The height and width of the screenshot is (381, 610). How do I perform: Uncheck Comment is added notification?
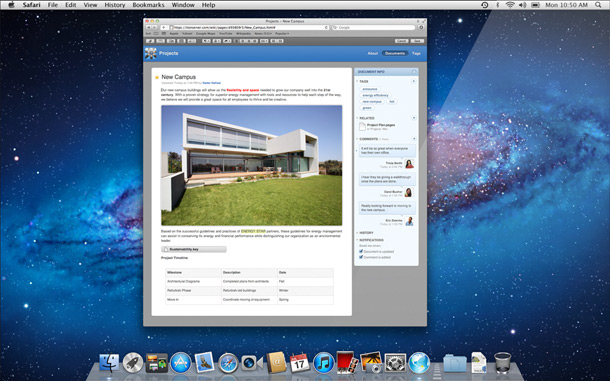tap(361, 257)
